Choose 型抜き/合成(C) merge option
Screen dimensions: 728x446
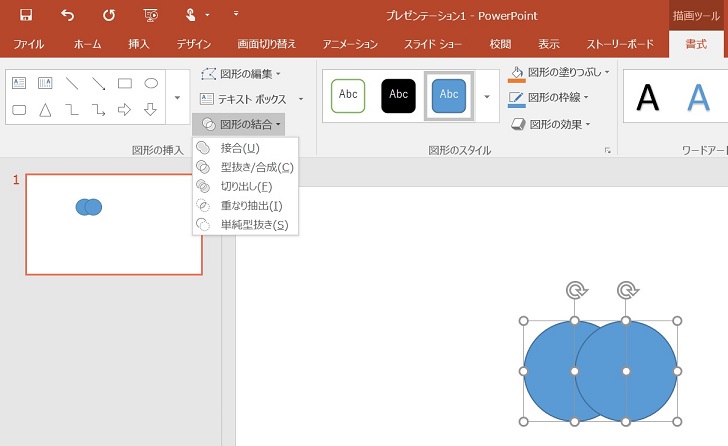tap(245, 167)
